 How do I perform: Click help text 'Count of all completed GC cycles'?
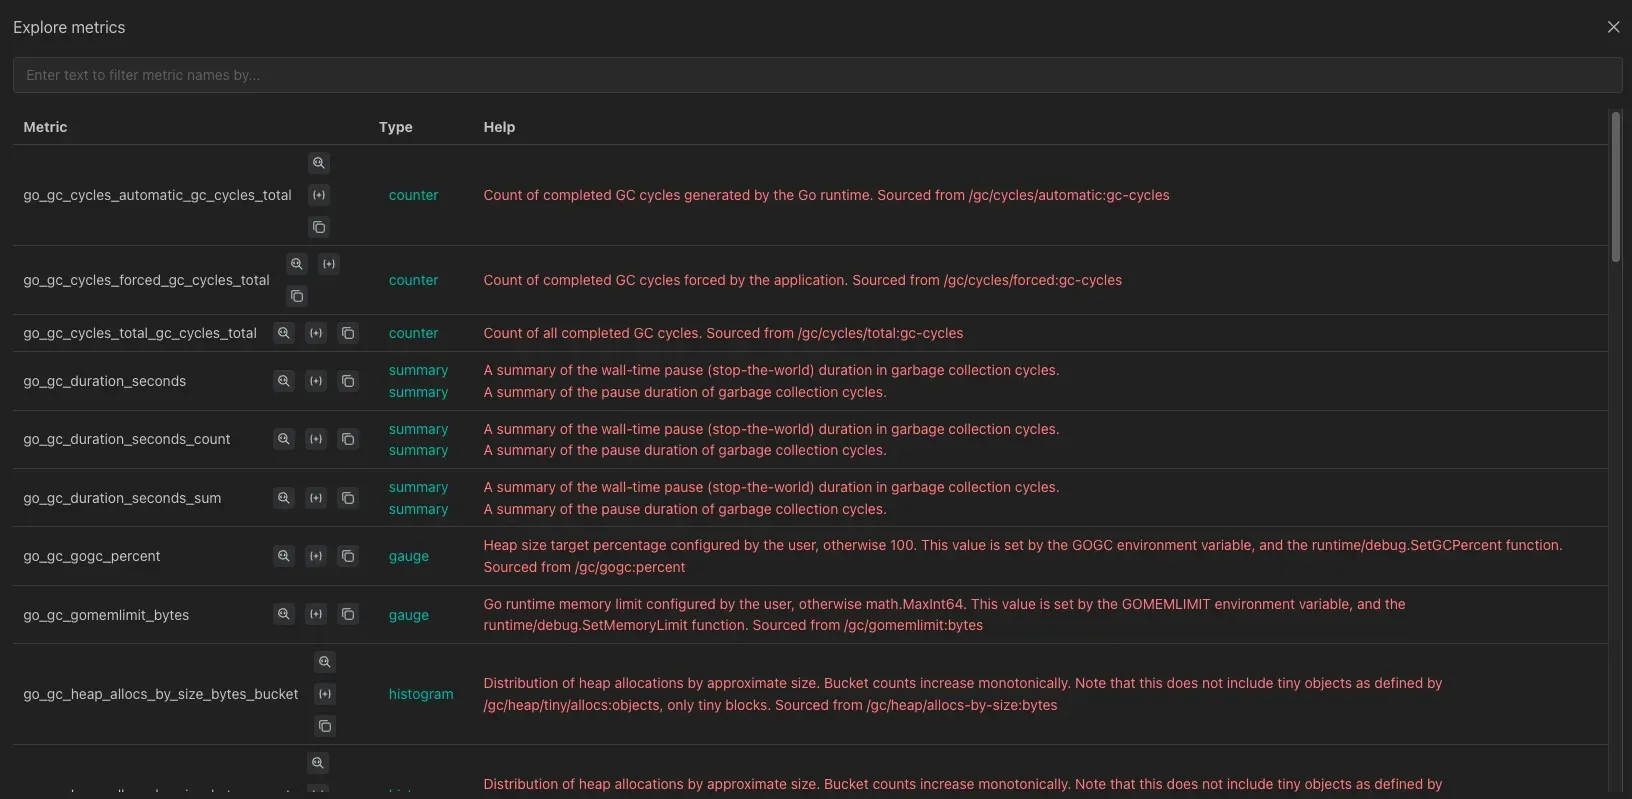coord(723,333)
